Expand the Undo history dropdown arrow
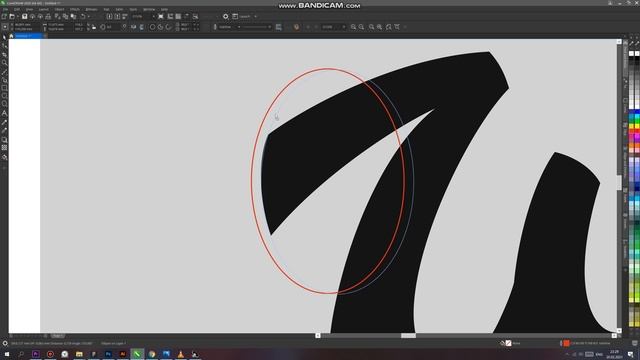640x360 pixels. pyautogui.click(x=89, y=16)
